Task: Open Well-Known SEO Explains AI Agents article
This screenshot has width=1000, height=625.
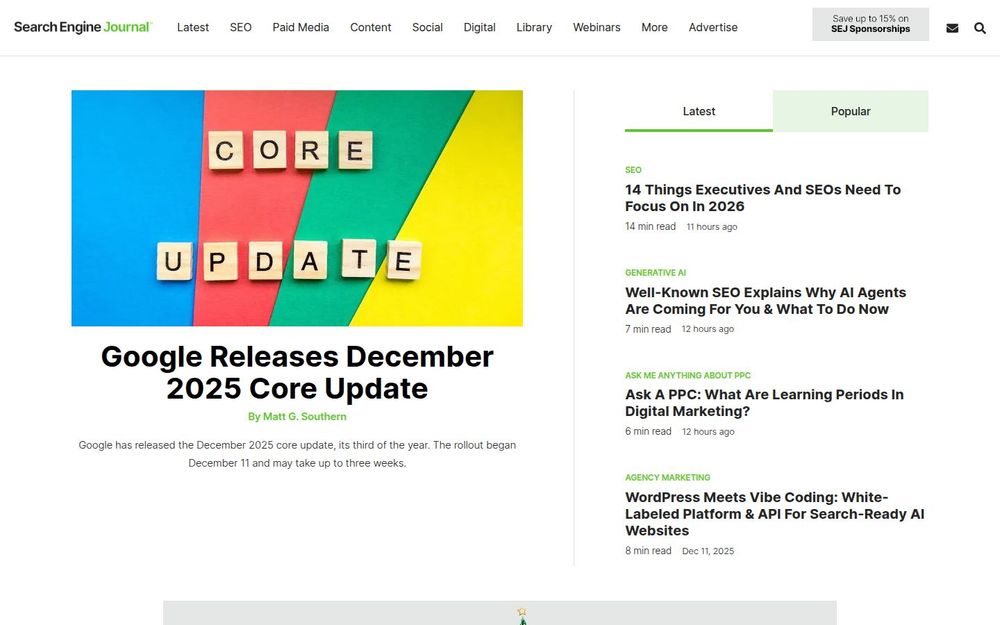Action: (765, 300)
